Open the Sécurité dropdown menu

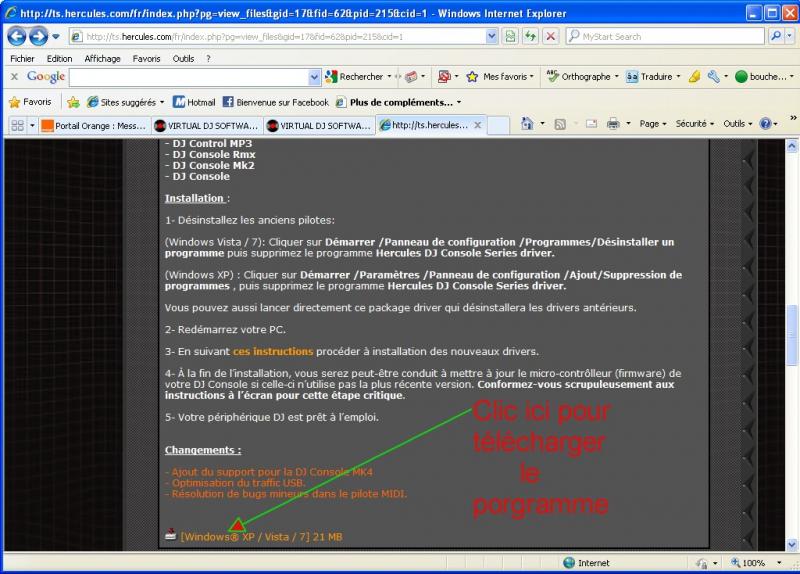[694, 124]
